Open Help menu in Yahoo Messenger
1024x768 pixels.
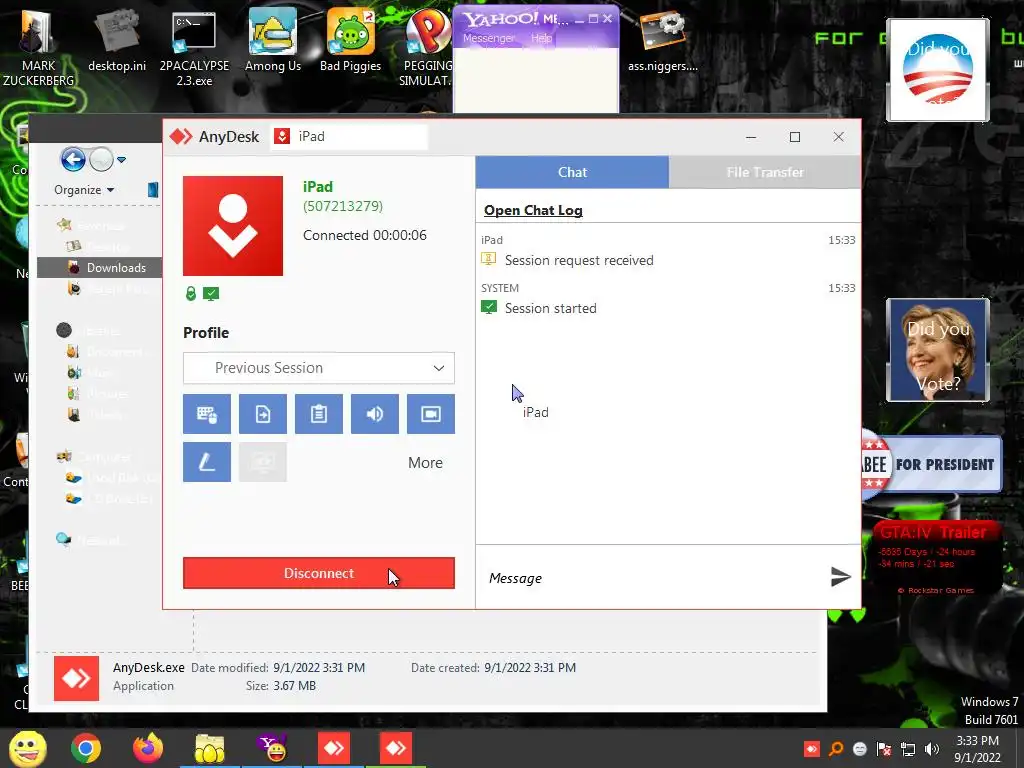point(541,39)
